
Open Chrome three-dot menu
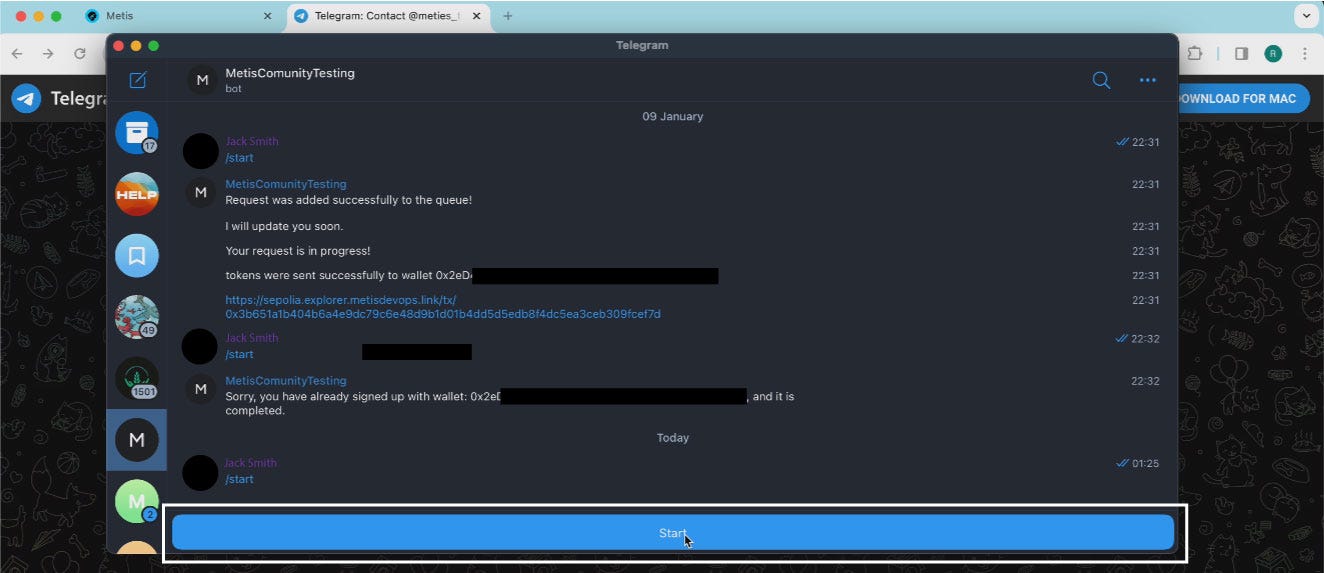1305,54
